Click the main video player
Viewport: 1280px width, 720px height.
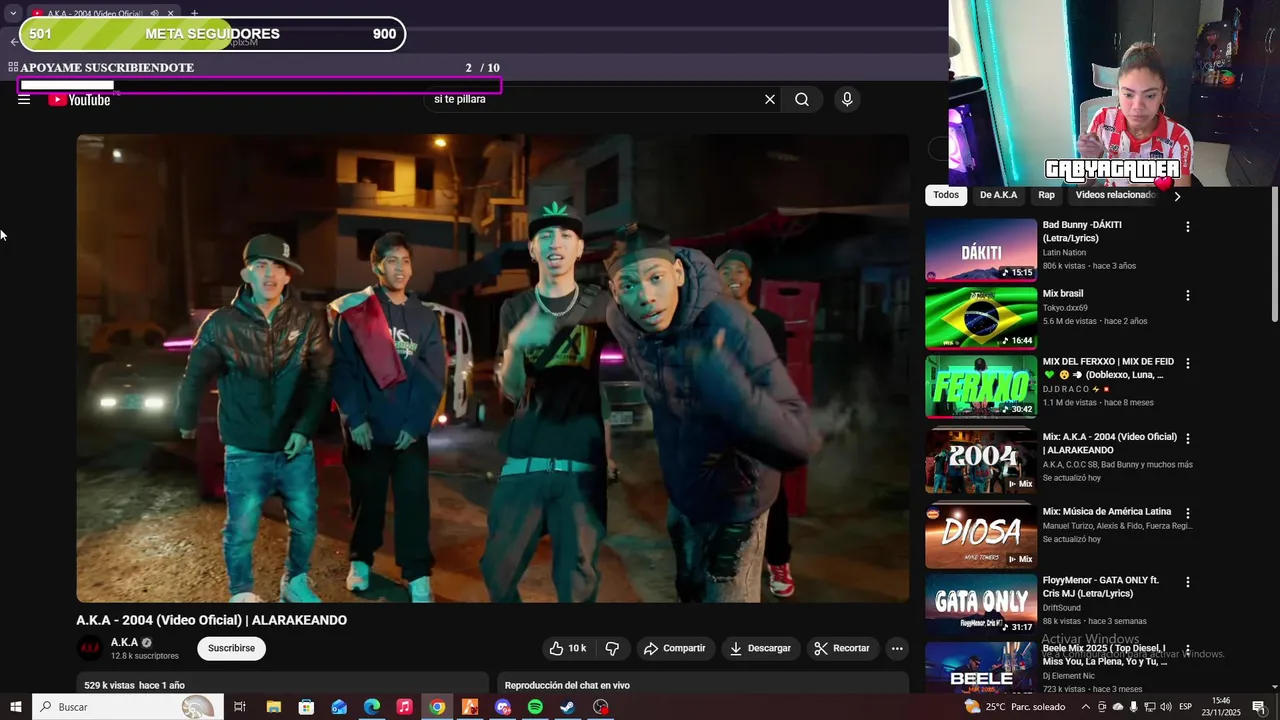click(x=493, y=368)
